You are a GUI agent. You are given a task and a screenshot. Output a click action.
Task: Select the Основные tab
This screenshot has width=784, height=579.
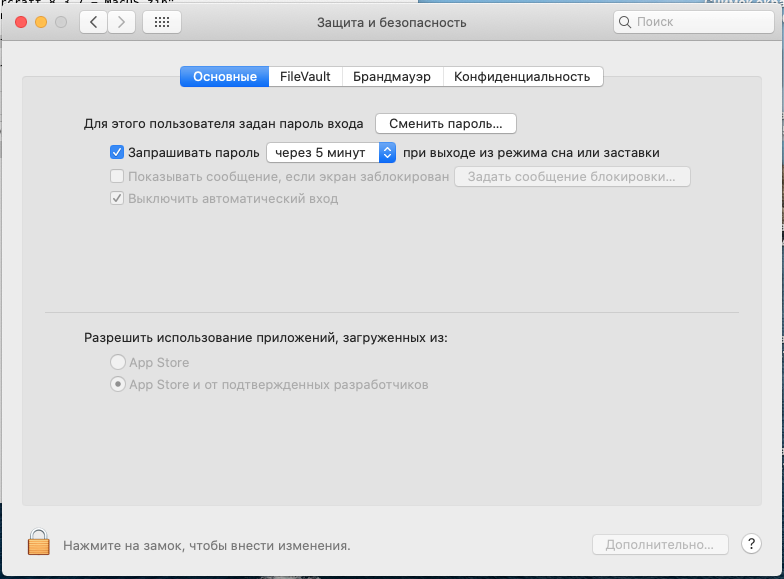tap(225, 77)
